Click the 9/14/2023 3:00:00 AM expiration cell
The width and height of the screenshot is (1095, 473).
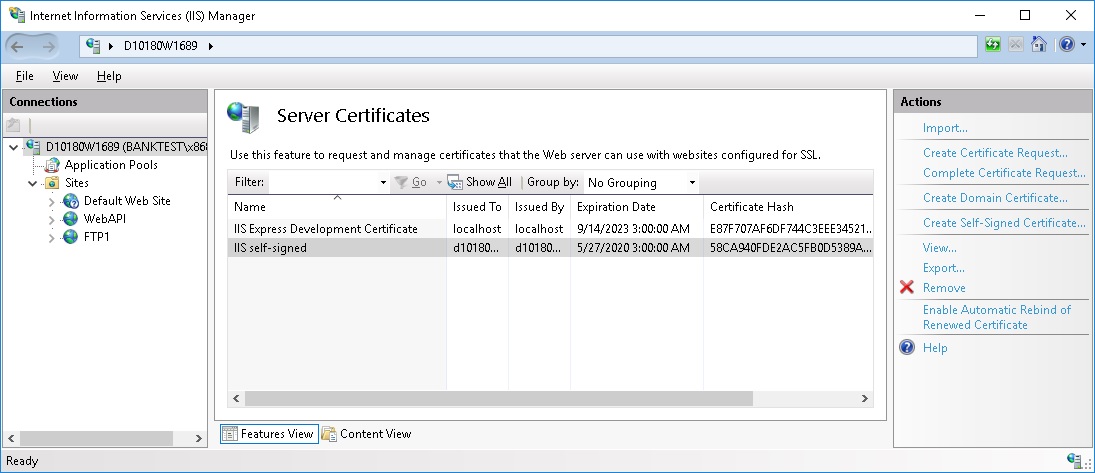633,228
